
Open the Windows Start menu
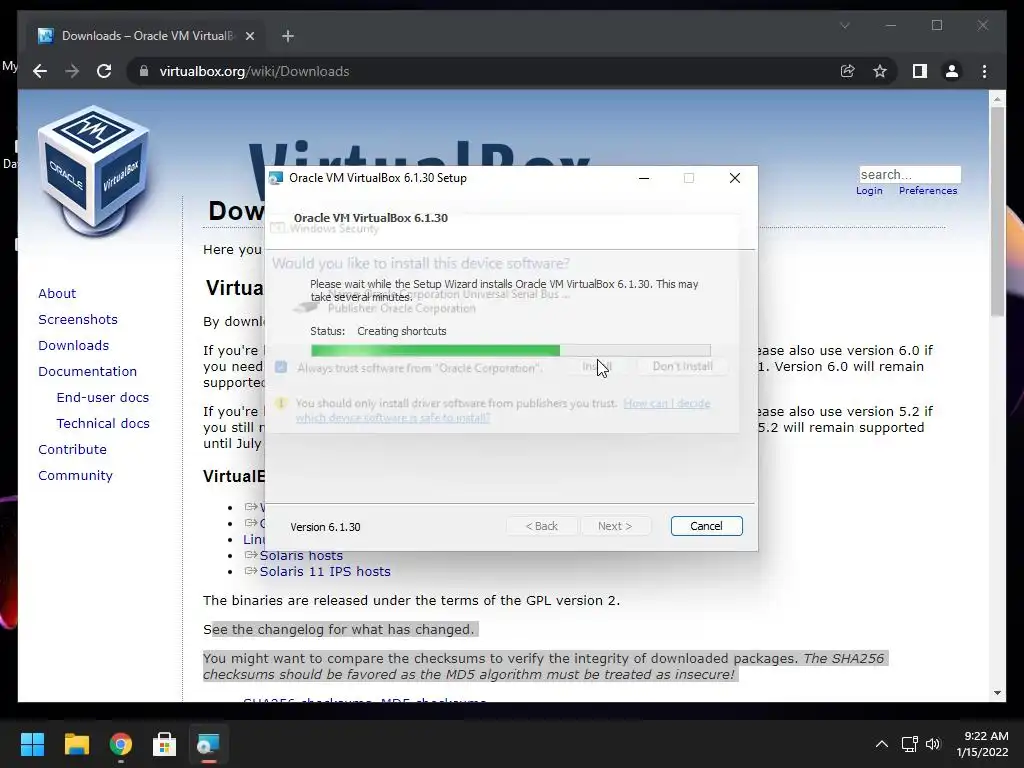point(32,744)
